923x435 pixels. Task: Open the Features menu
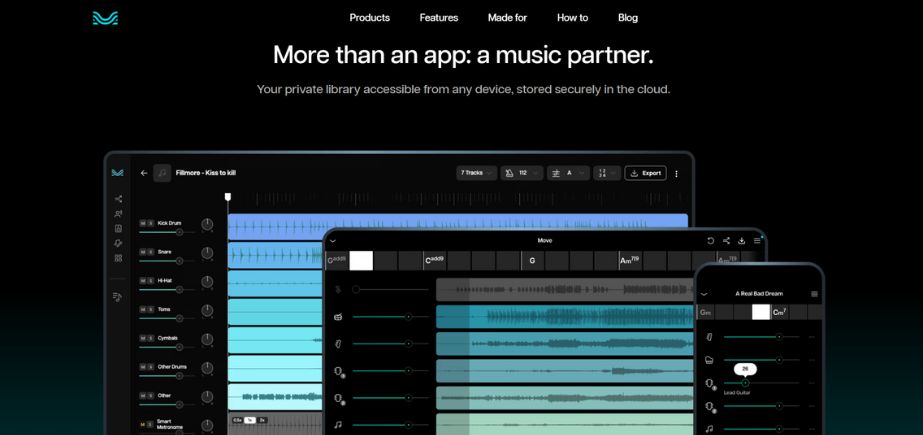pos(439,18)
